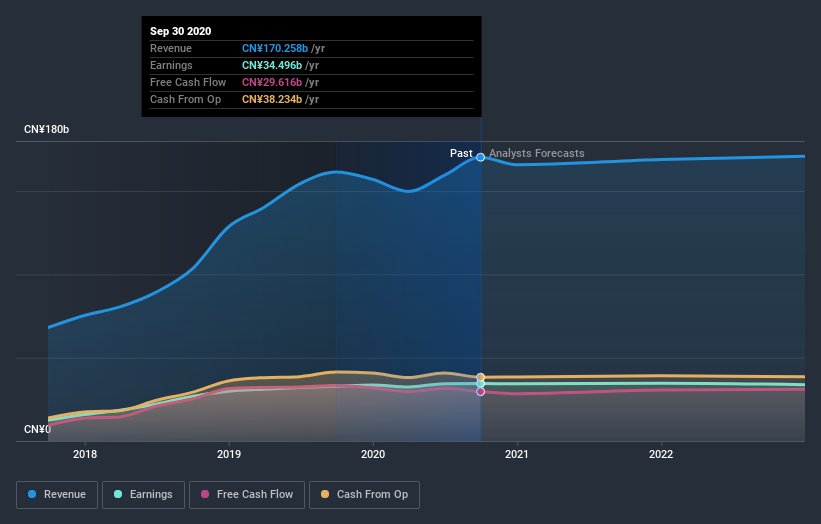The width and height of the screenshot is (821, 524).
Task: Click the CN¥180b y-axis label
Action: click(x=47, y=129)
